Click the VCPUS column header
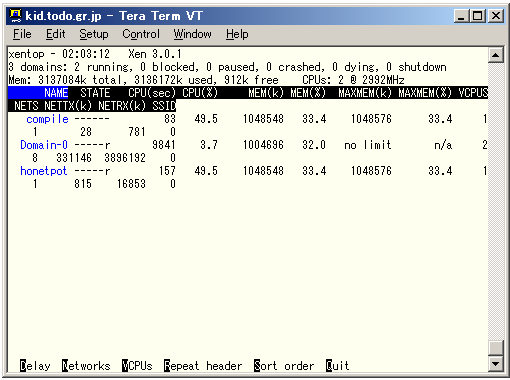Image resolution: width=510 pixels, height=380 pixels. pos(473,93)
